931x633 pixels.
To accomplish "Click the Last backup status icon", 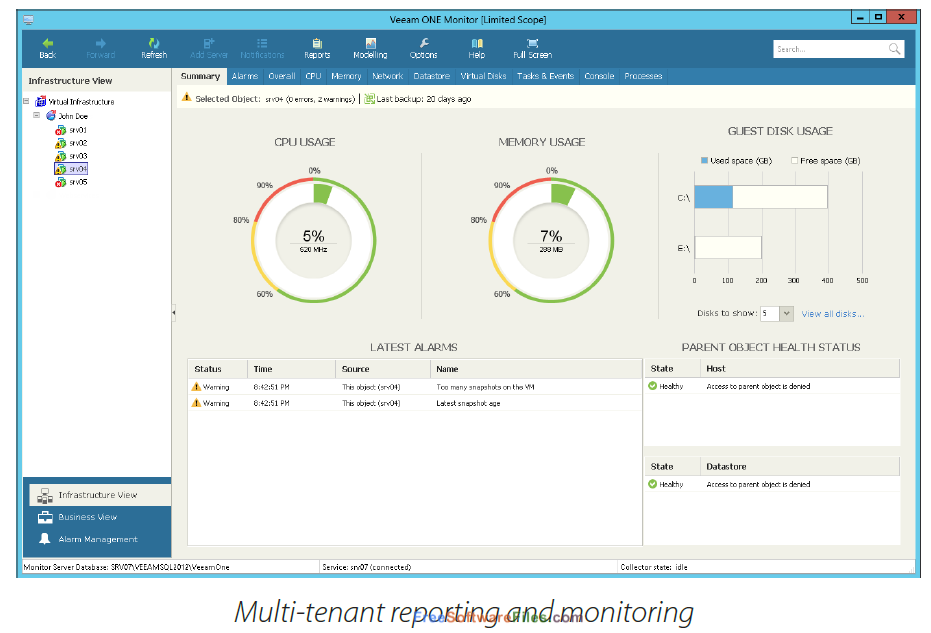I will (x=369, y=99).
